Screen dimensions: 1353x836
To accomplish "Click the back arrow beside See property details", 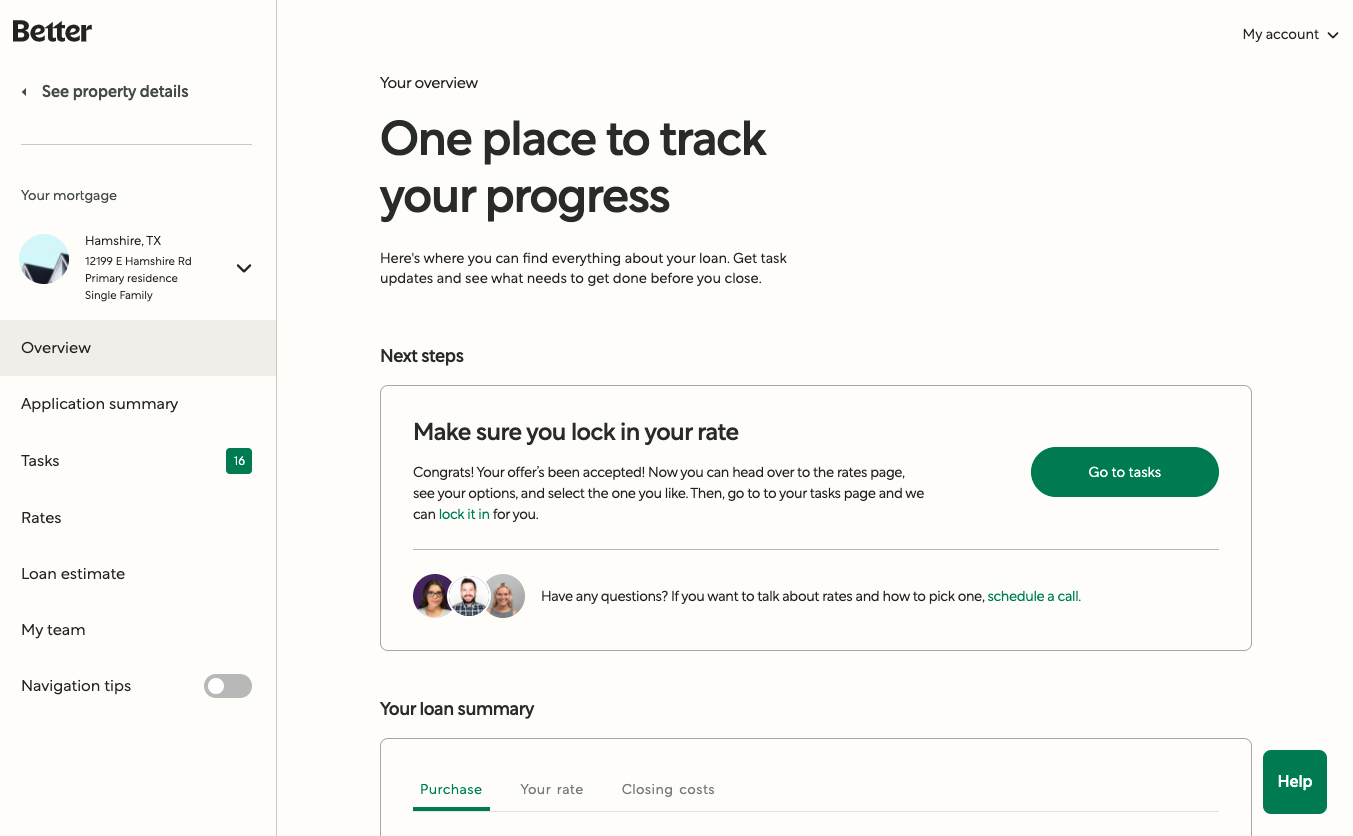I will [24, 92].
